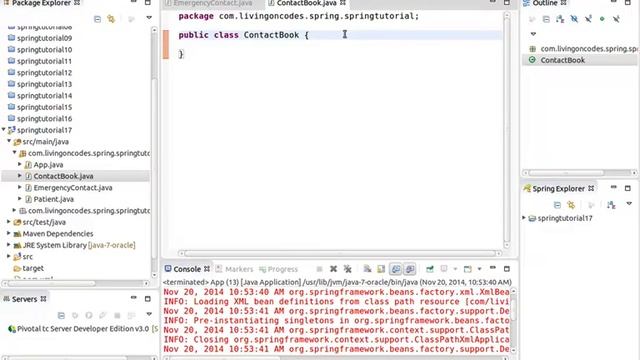Select ContactBook class in Outline
Image resolution: width=640 pixels, height=360 pixels.
pos(562,60)
